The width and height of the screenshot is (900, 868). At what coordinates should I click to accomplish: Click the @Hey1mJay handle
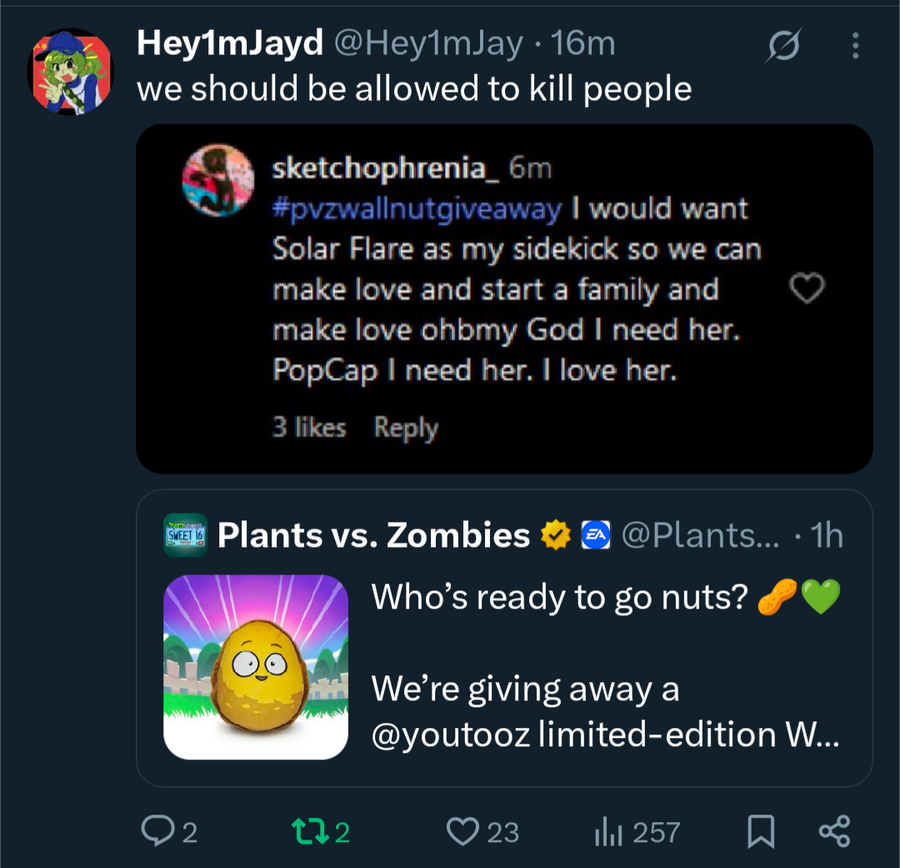[428, 43]
